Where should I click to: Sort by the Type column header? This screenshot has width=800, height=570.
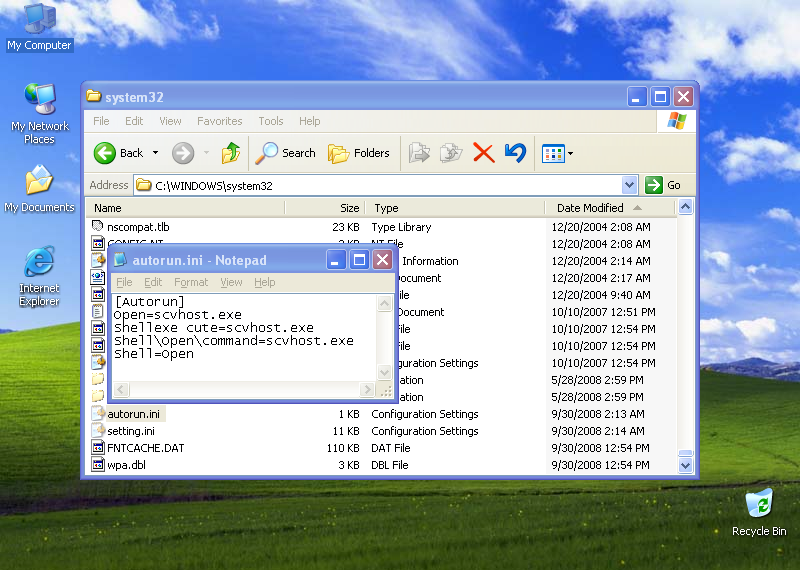coord(456,208)
